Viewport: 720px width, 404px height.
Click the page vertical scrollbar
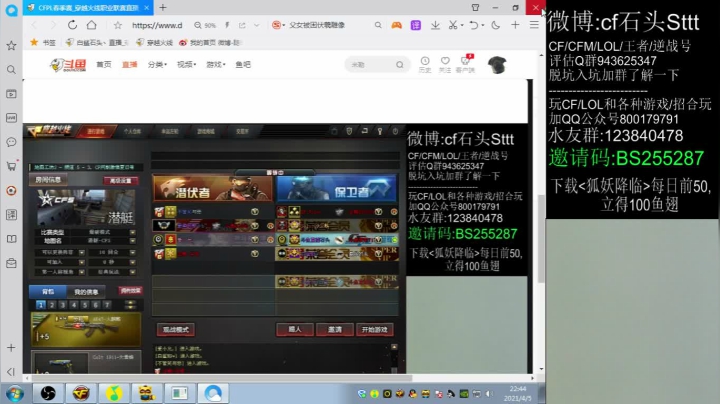point(541,239)
